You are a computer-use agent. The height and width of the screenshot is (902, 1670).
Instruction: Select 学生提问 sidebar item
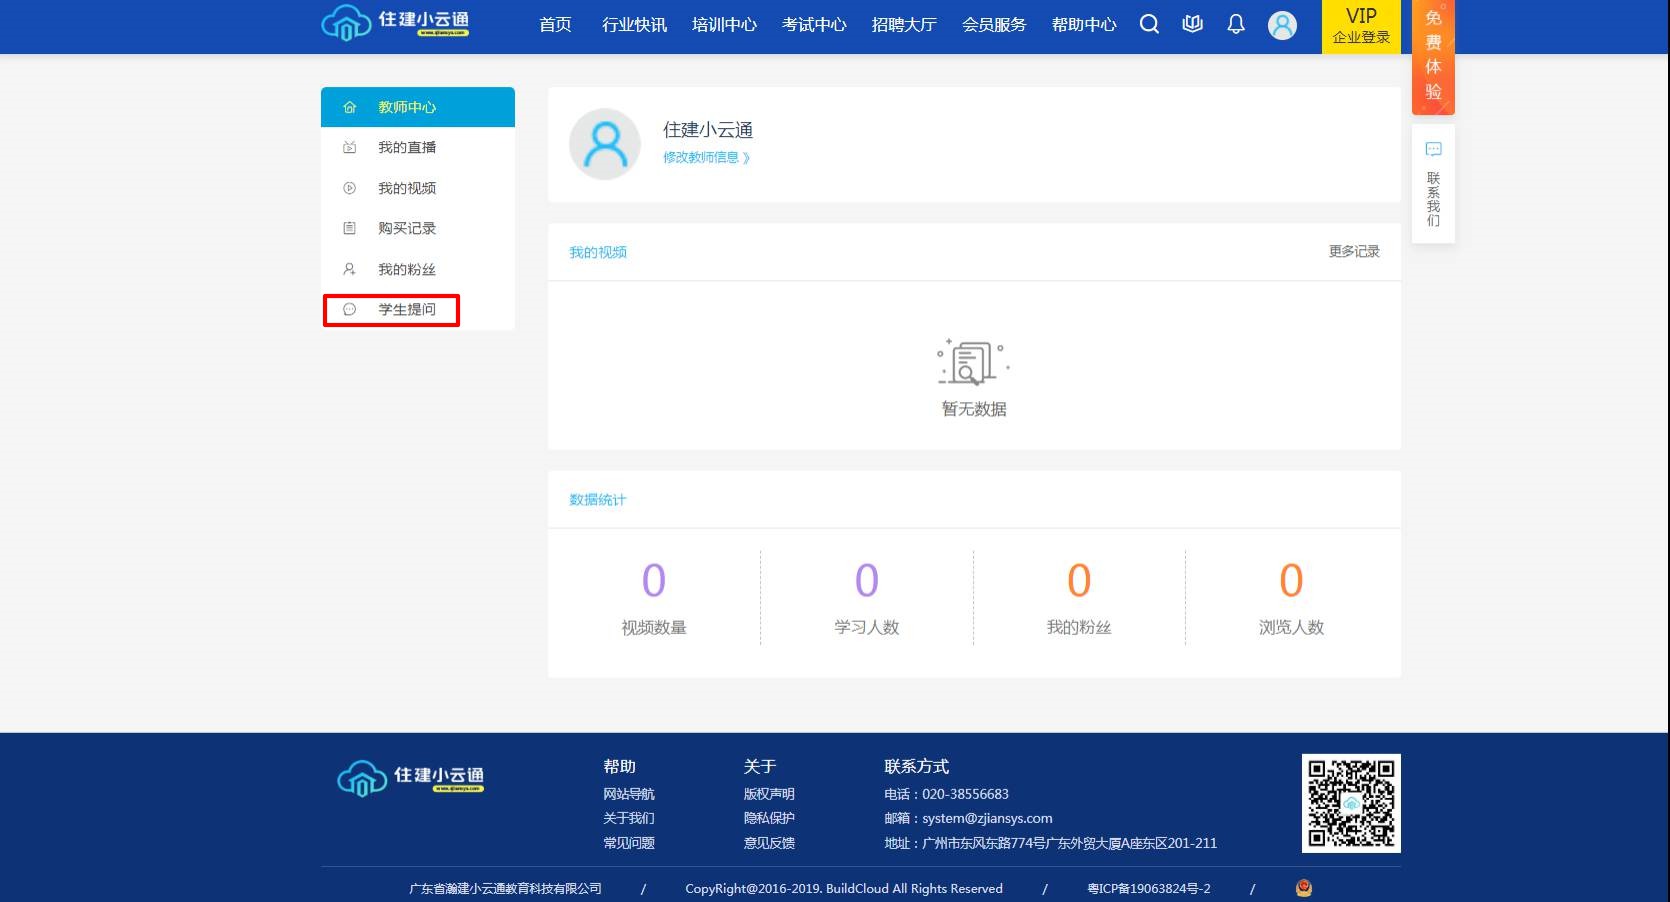pos(407,310)
